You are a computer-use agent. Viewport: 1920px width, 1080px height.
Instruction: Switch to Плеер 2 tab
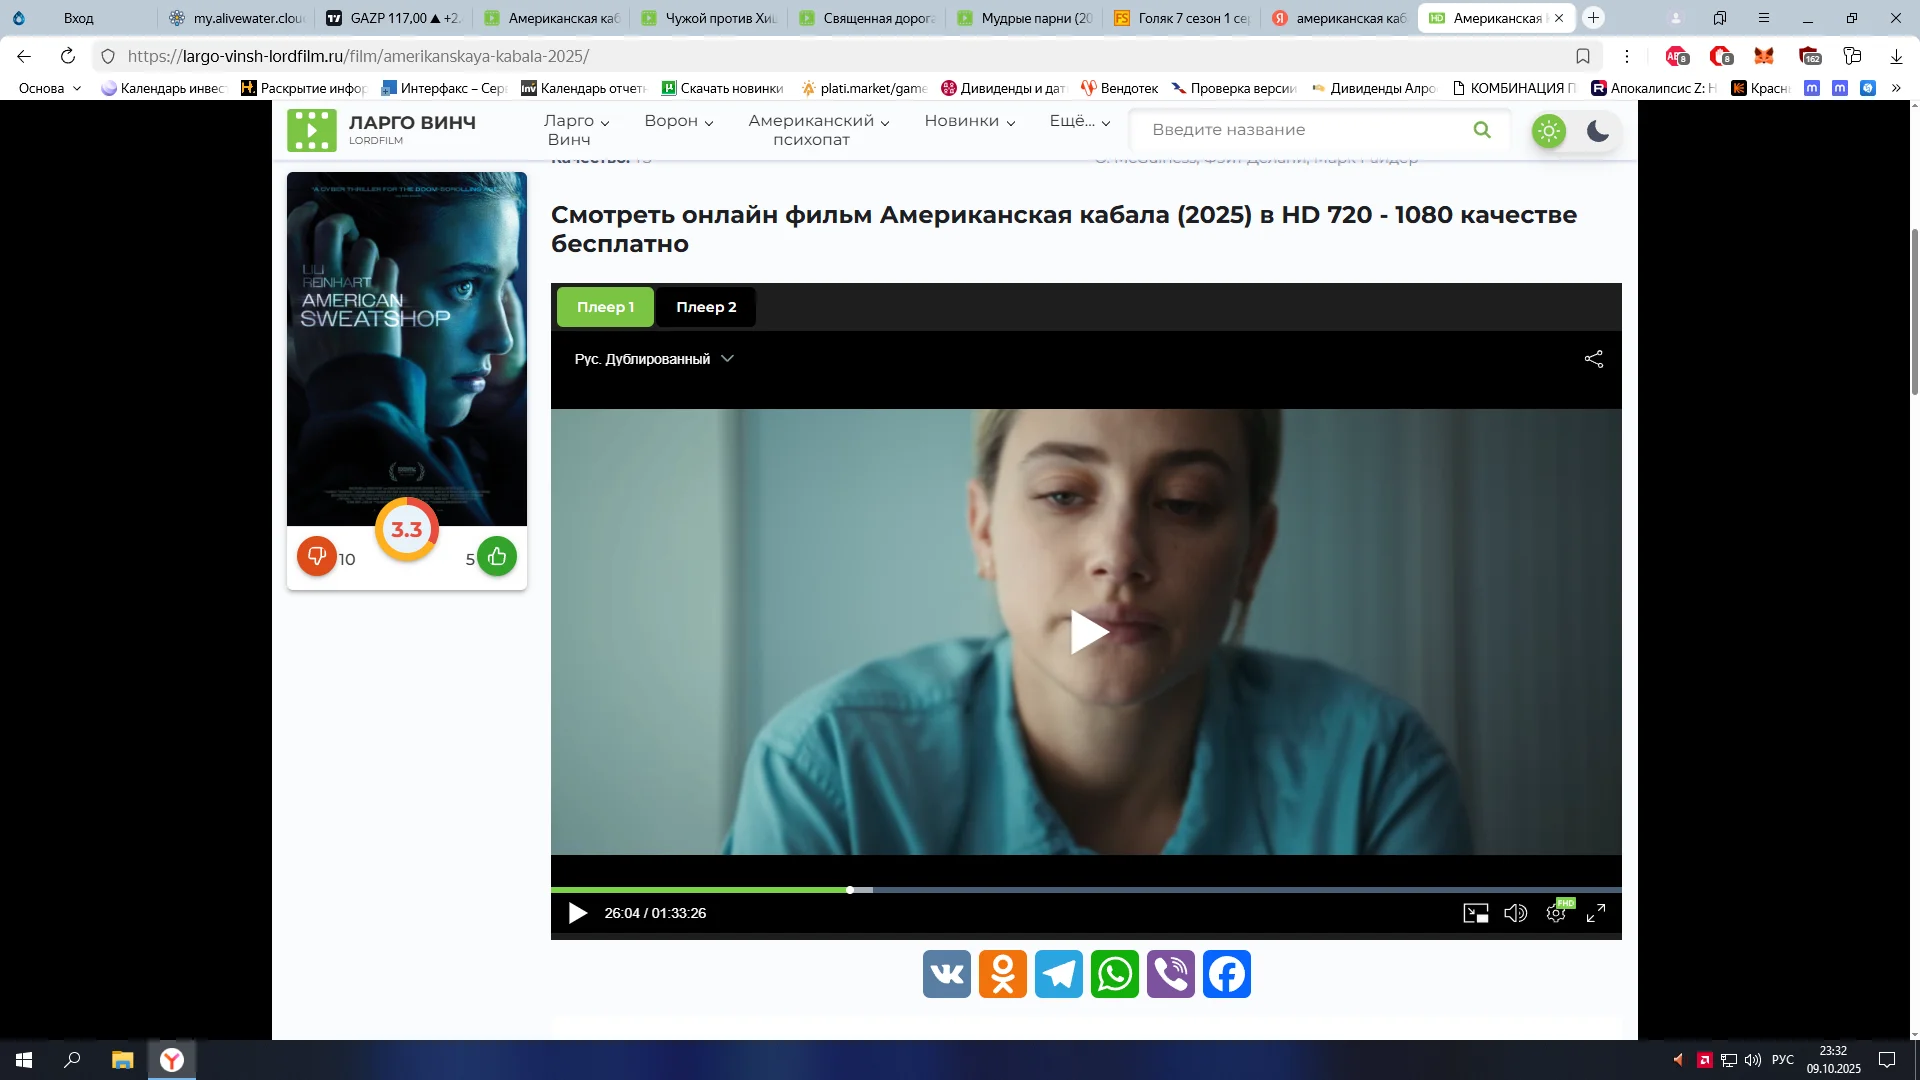tap(706, 307)
